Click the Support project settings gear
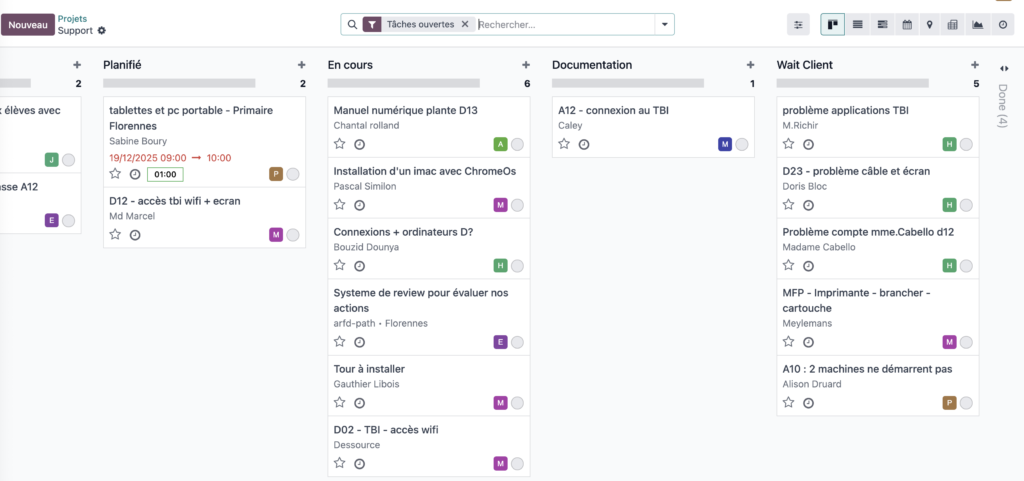1024x481 pixels. [x=102, y=31]
